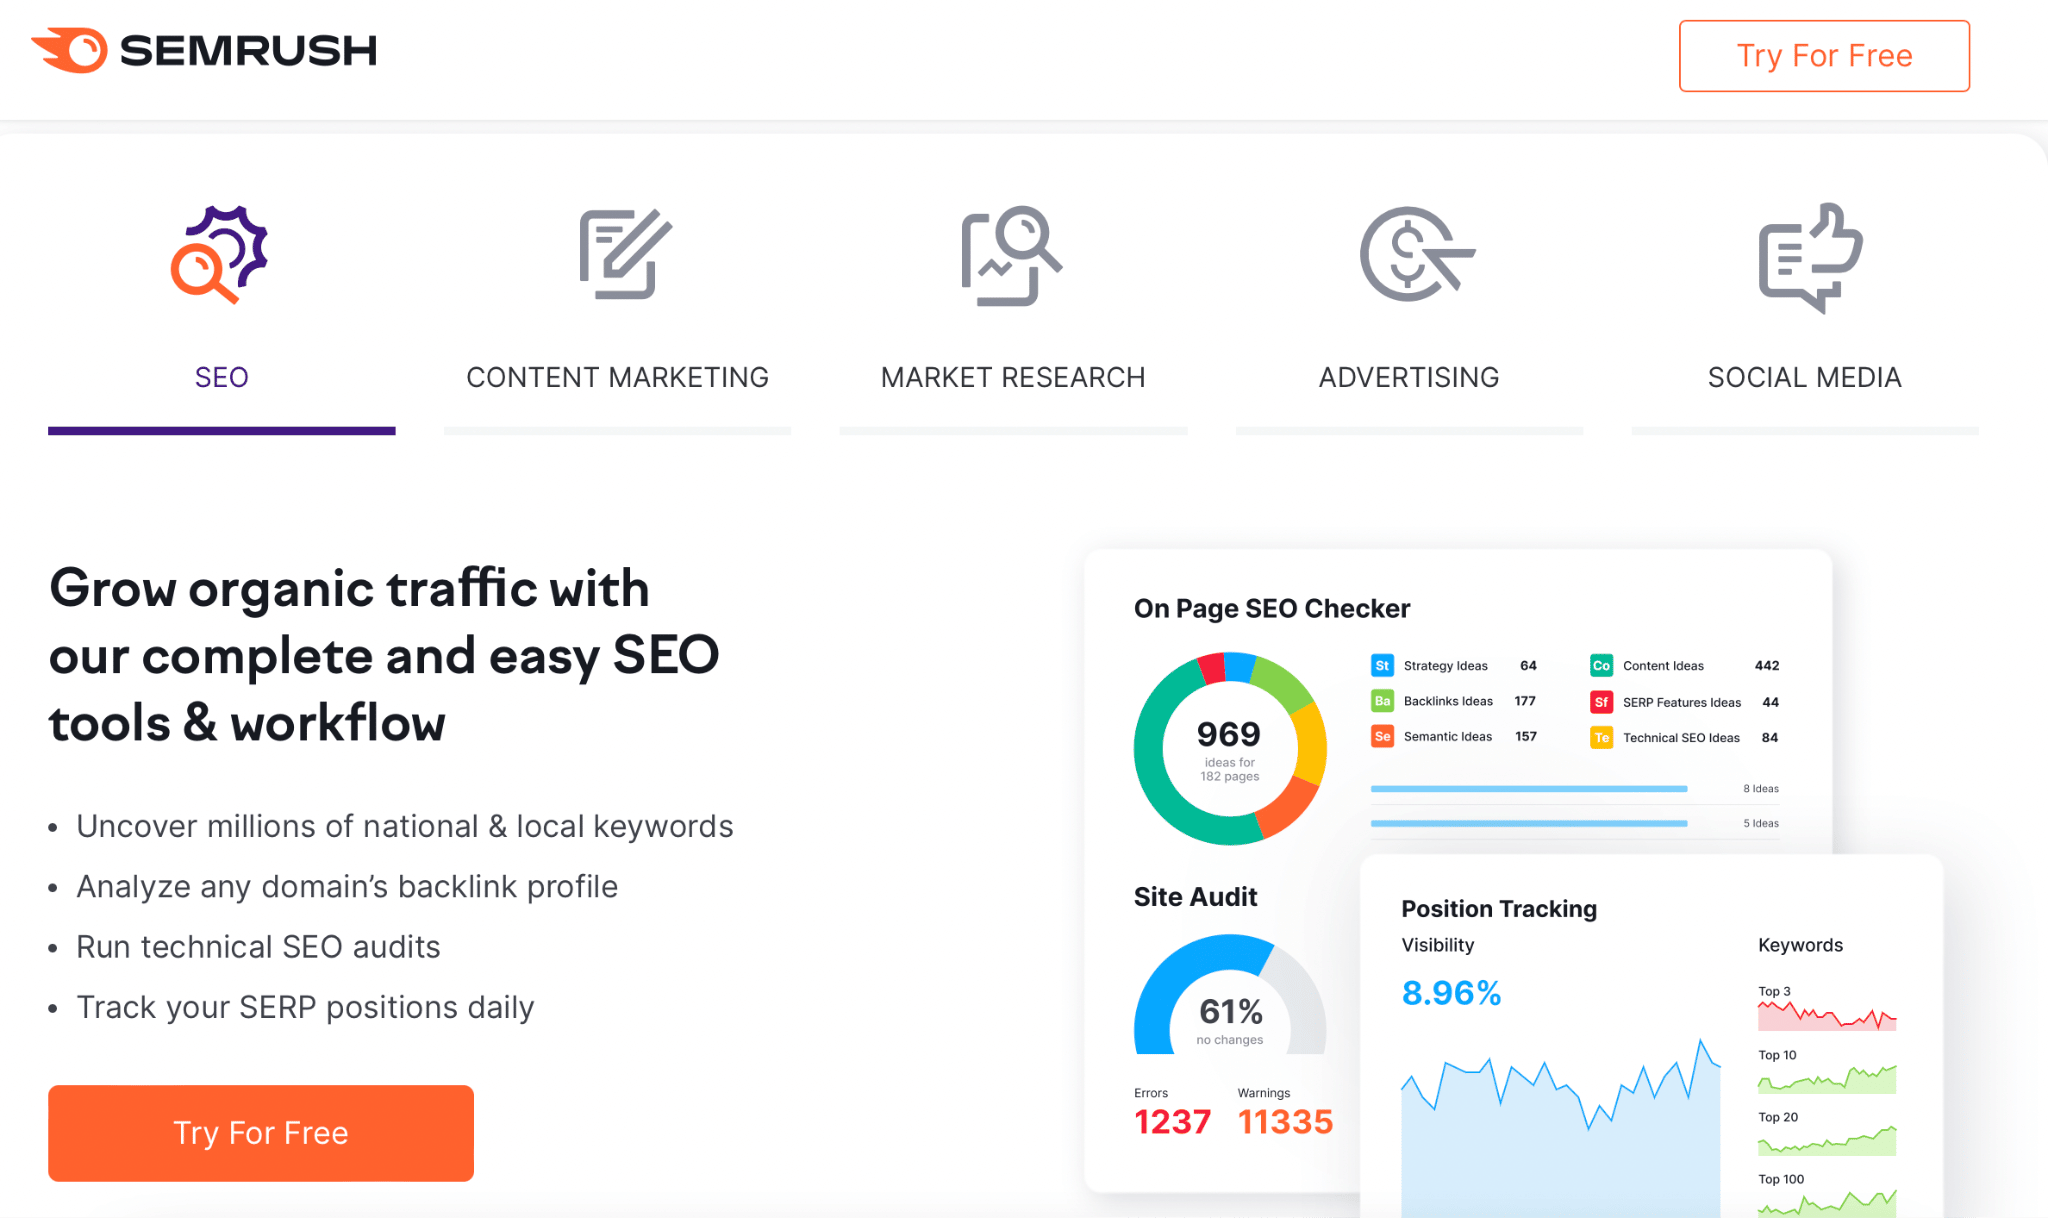
Task: Select the SEO tab
Action: point(220,376)
